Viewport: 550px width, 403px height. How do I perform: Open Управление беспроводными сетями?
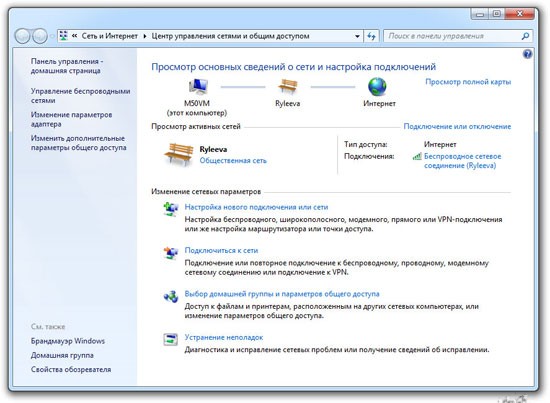(80, 96)
